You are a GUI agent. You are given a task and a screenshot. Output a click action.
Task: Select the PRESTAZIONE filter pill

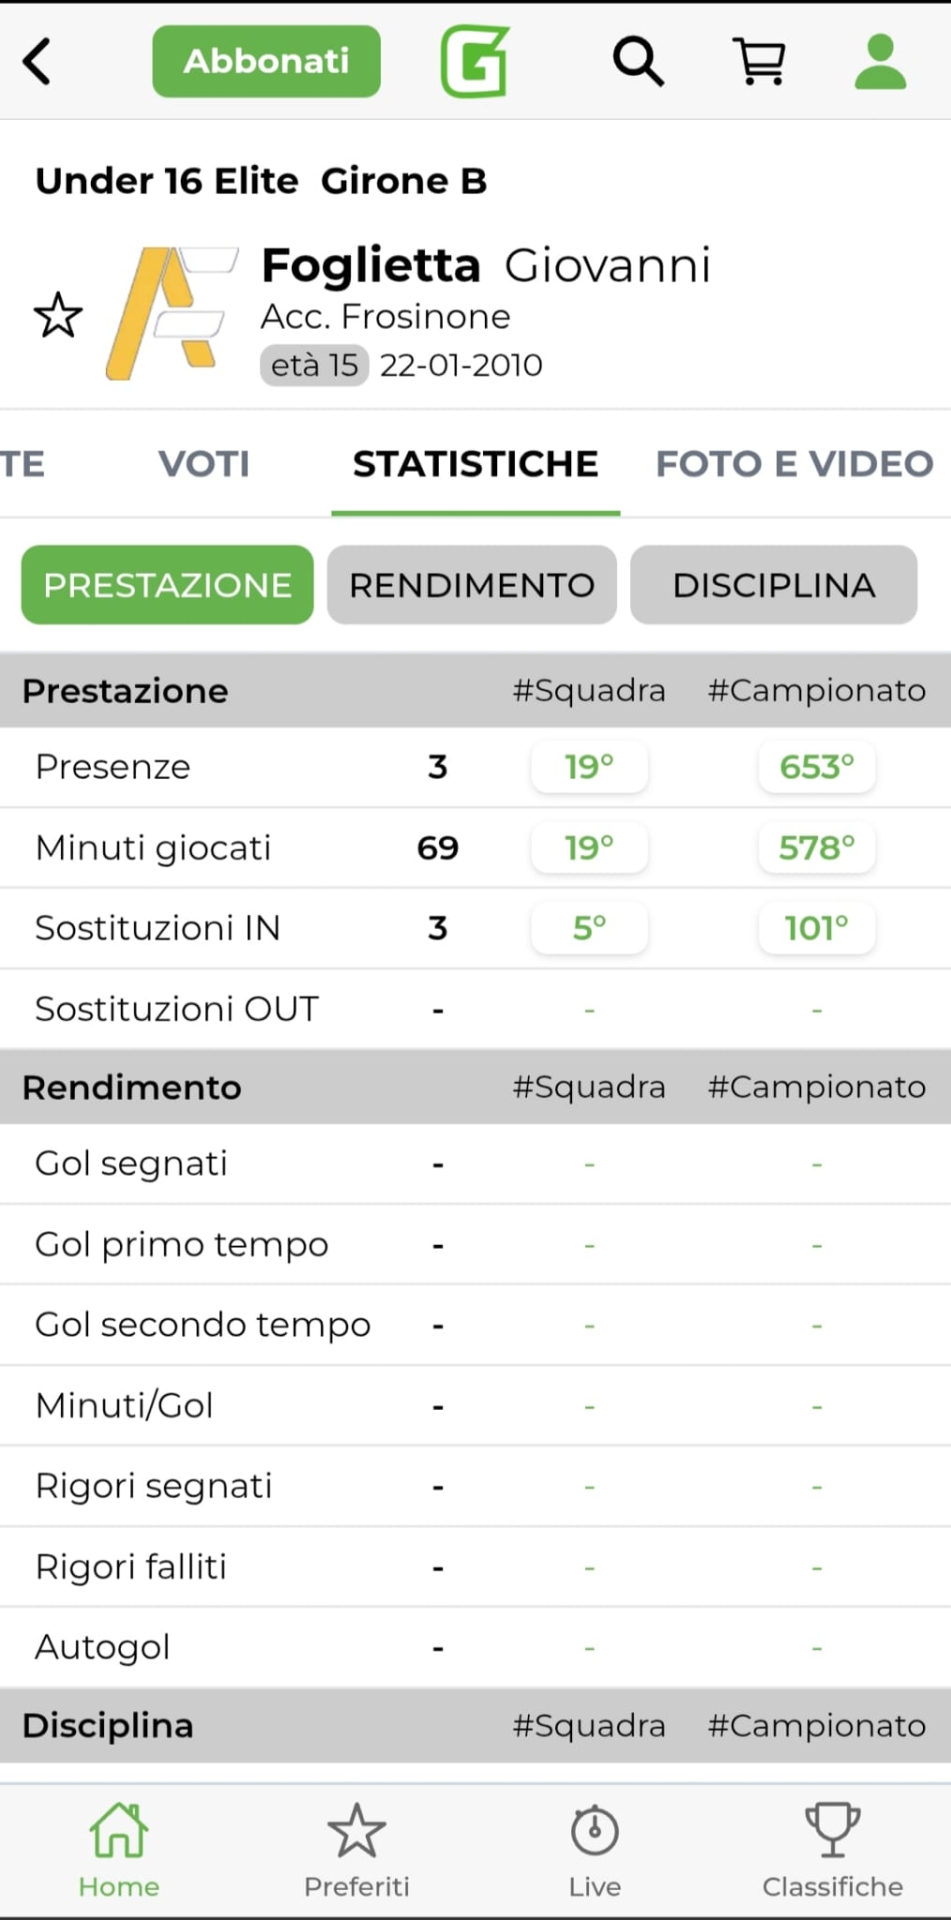(167, 585)
